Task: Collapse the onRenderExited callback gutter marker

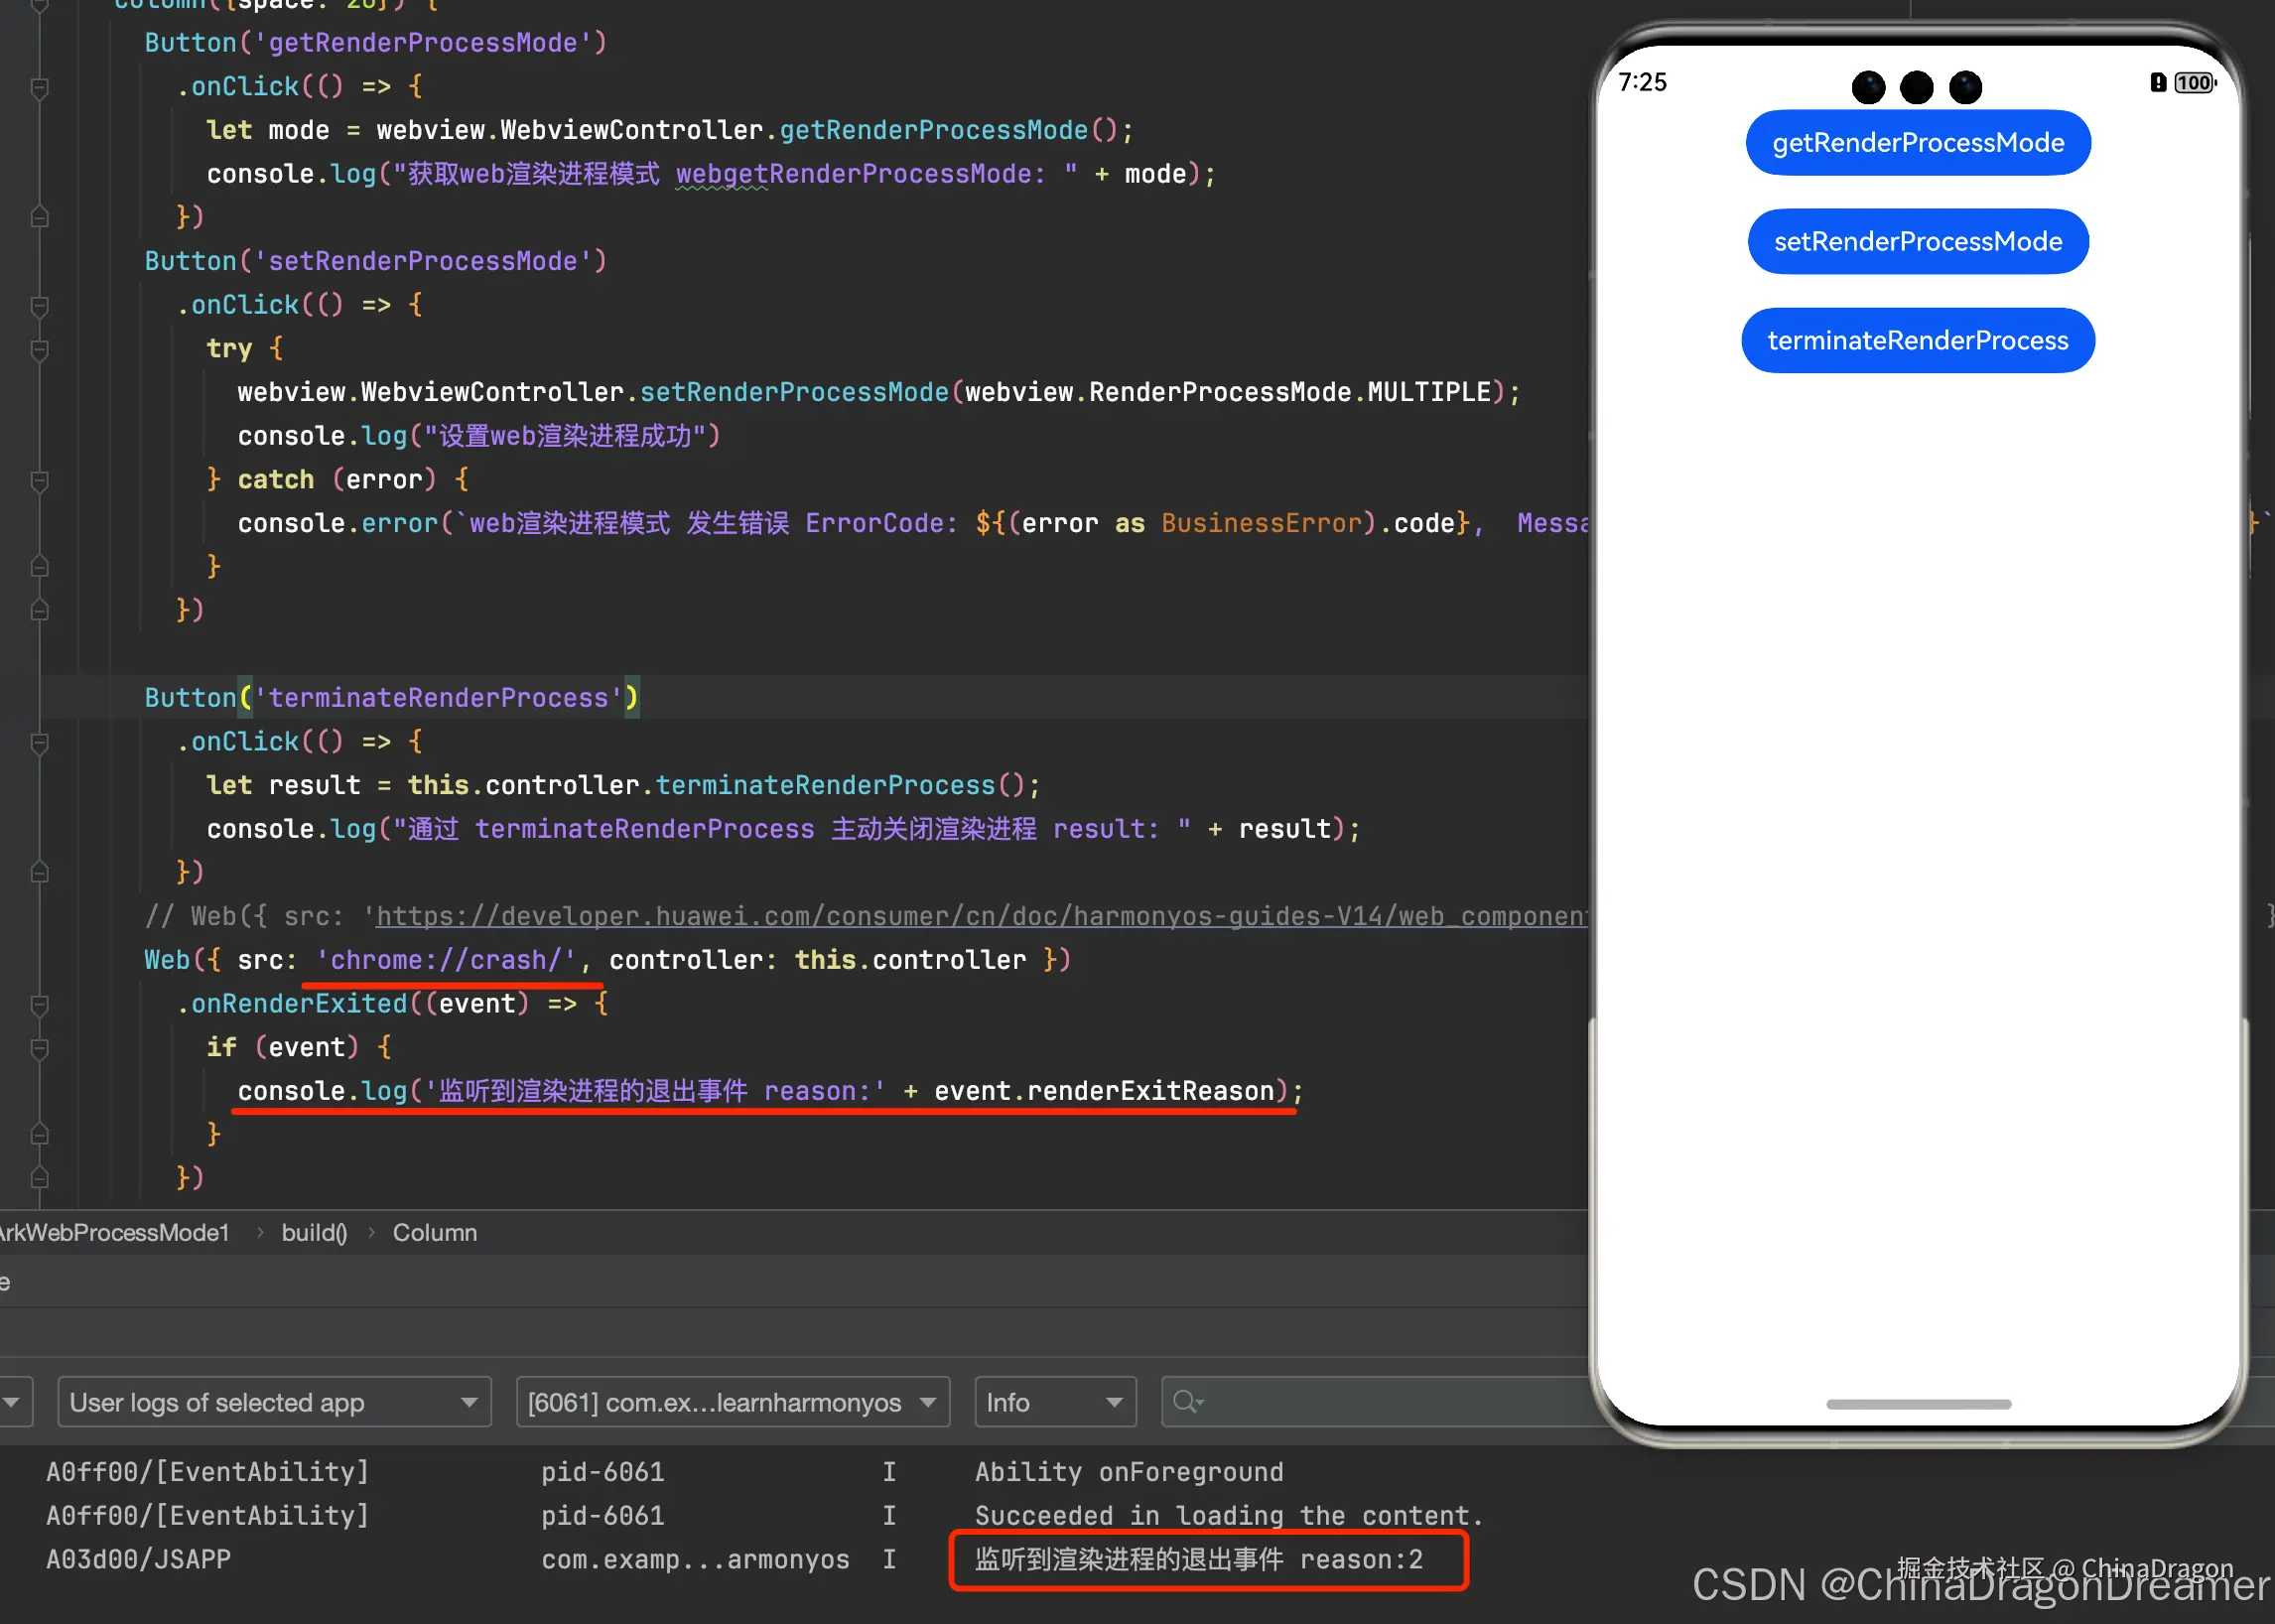Action: click(40, 1005)
